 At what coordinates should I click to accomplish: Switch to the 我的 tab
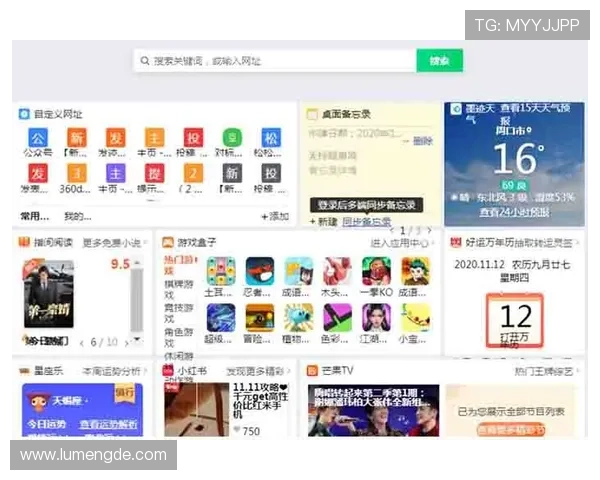(x=78, y=216)
